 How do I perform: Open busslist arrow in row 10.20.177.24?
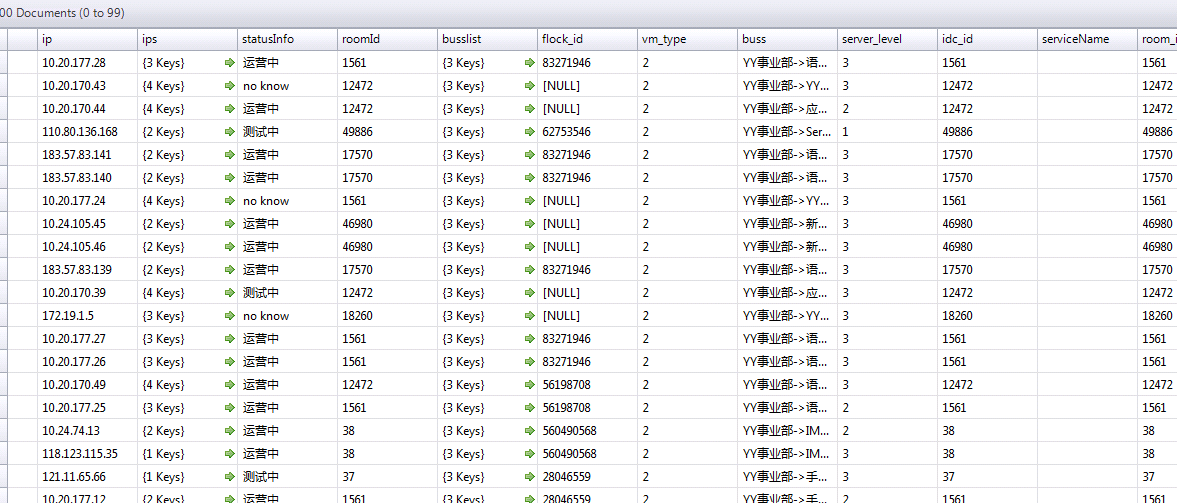529,201
